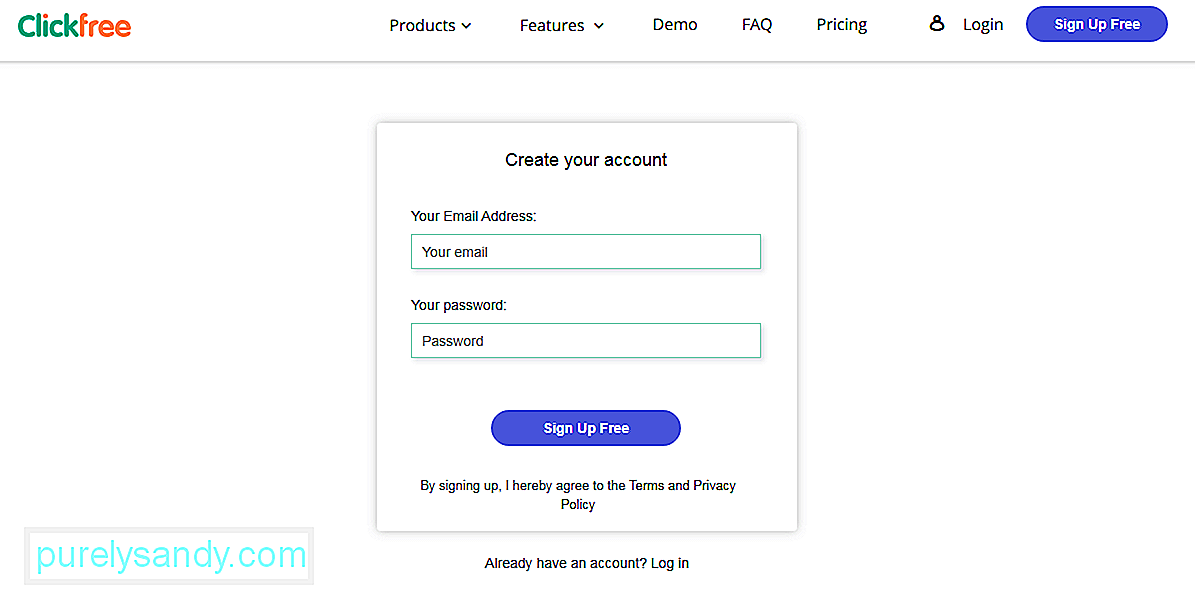
Task: Click the header Sign Up Free button
Action: pos(1097,24)
